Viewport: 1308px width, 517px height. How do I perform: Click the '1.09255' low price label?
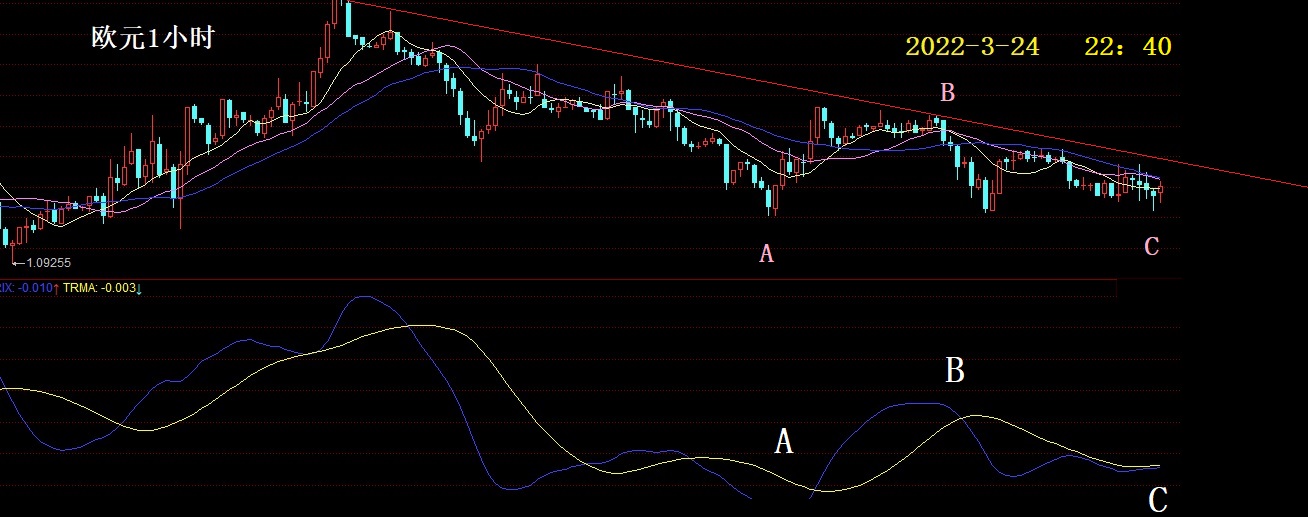49,263
